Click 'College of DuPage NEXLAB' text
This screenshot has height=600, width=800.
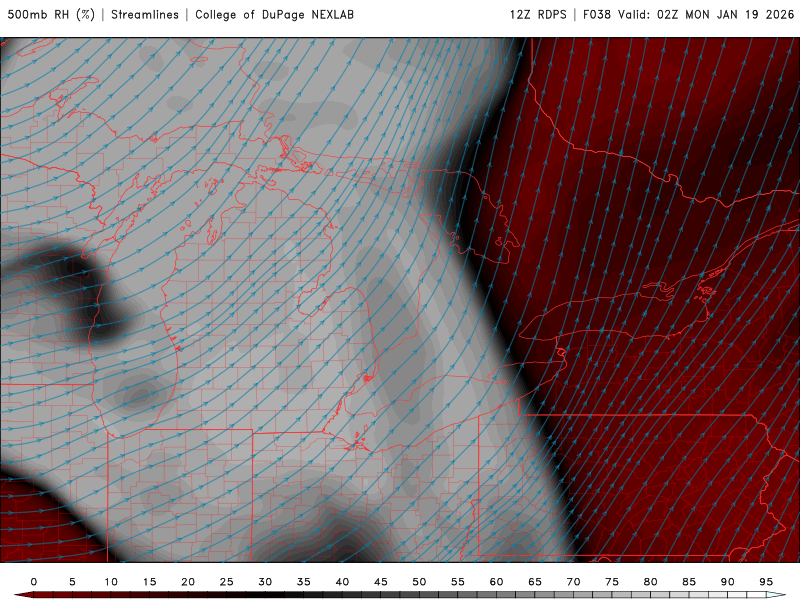(274, 14)
